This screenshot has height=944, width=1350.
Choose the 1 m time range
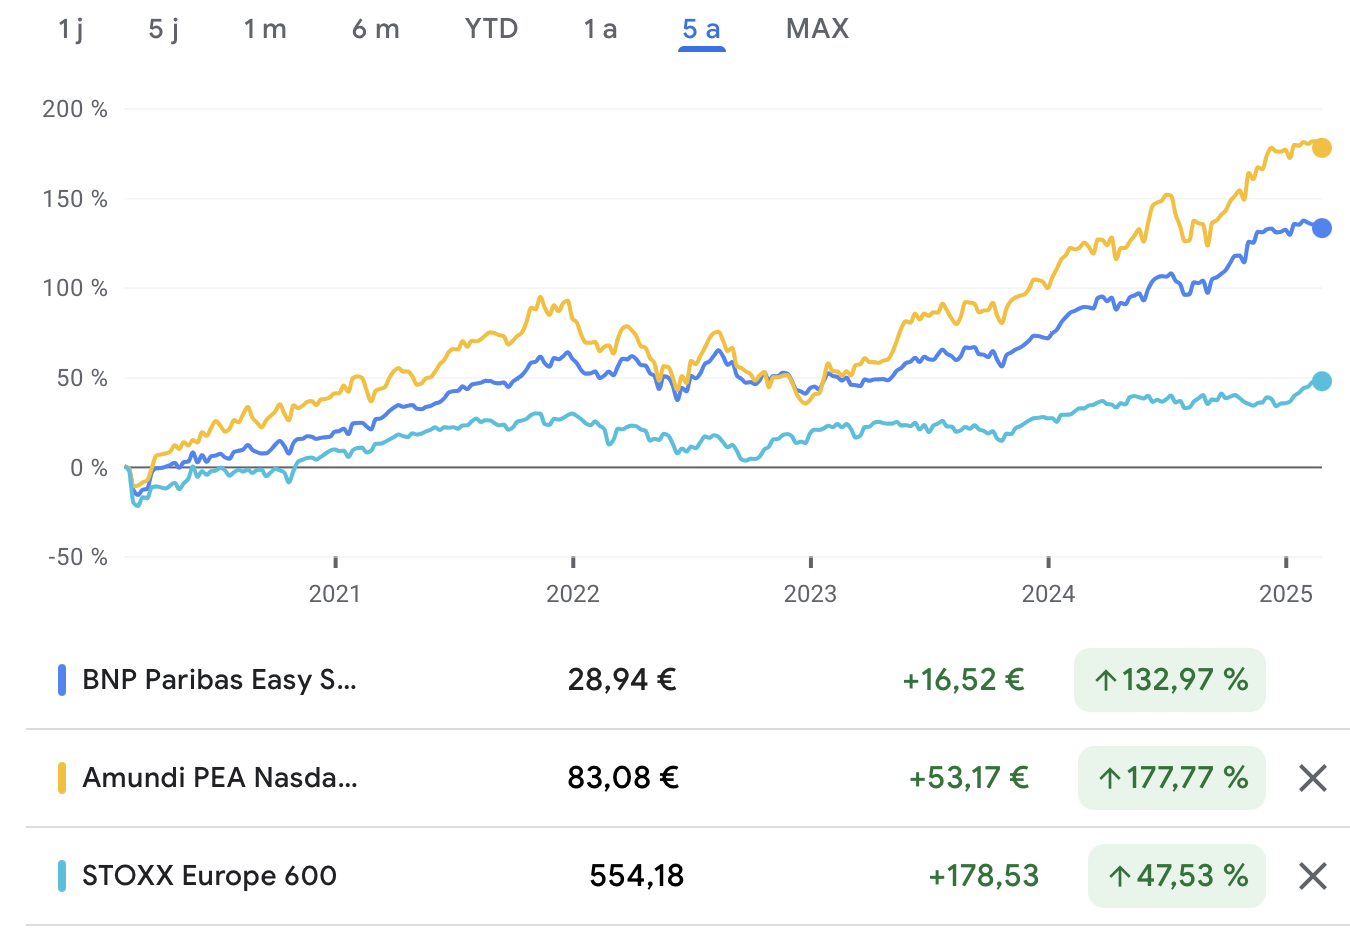[265, 29]
